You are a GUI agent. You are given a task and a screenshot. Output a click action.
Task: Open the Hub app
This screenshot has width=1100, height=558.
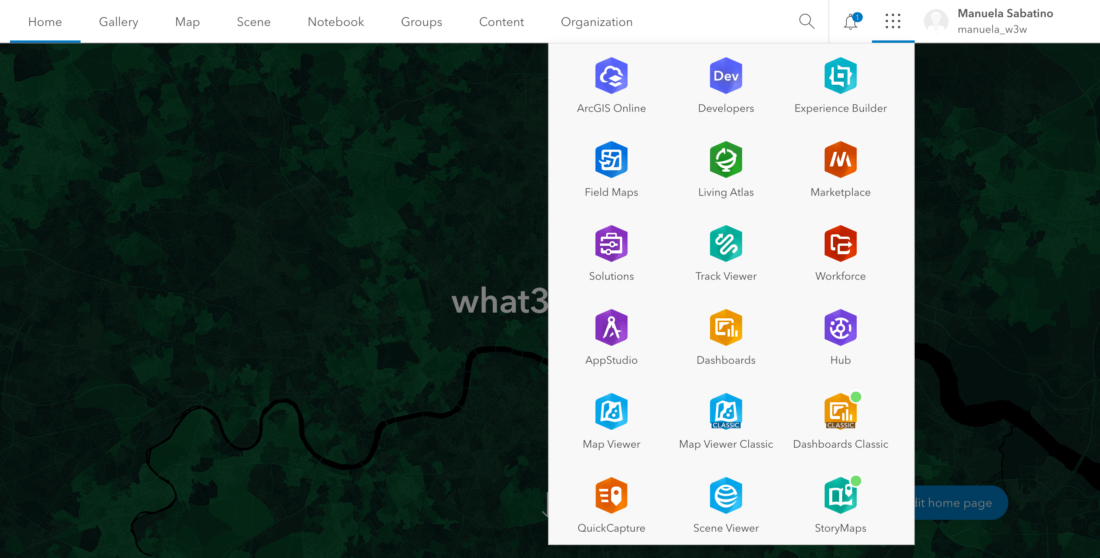click(840, 338)
